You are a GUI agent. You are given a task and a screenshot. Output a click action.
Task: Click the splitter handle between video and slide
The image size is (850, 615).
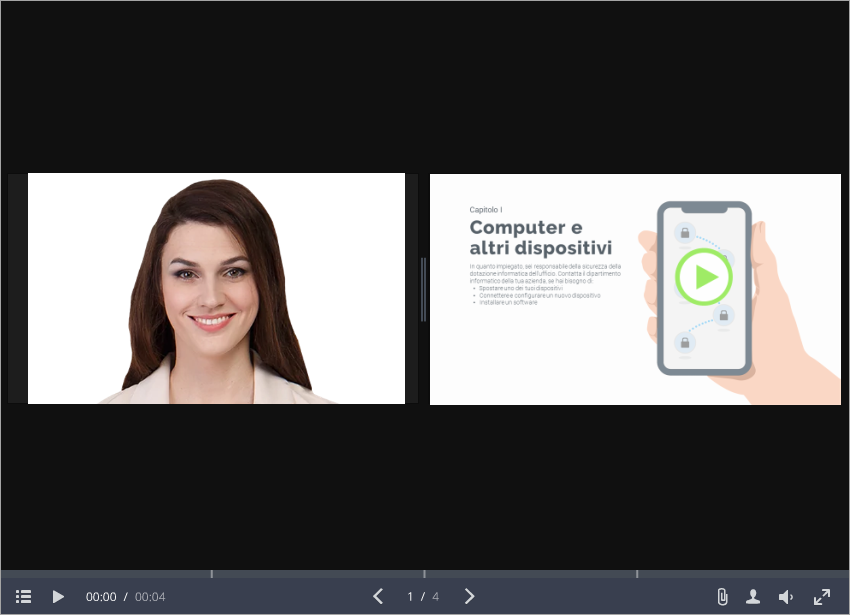[x=424, y=289]
